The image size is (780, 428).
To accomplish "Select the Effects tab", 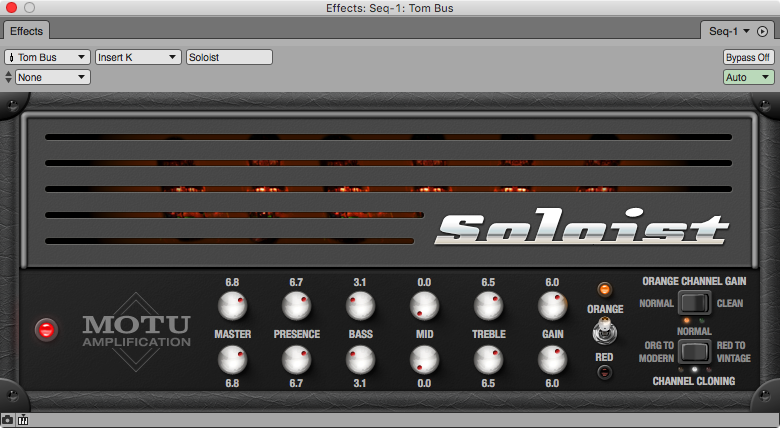I will (x=26, y=31).
